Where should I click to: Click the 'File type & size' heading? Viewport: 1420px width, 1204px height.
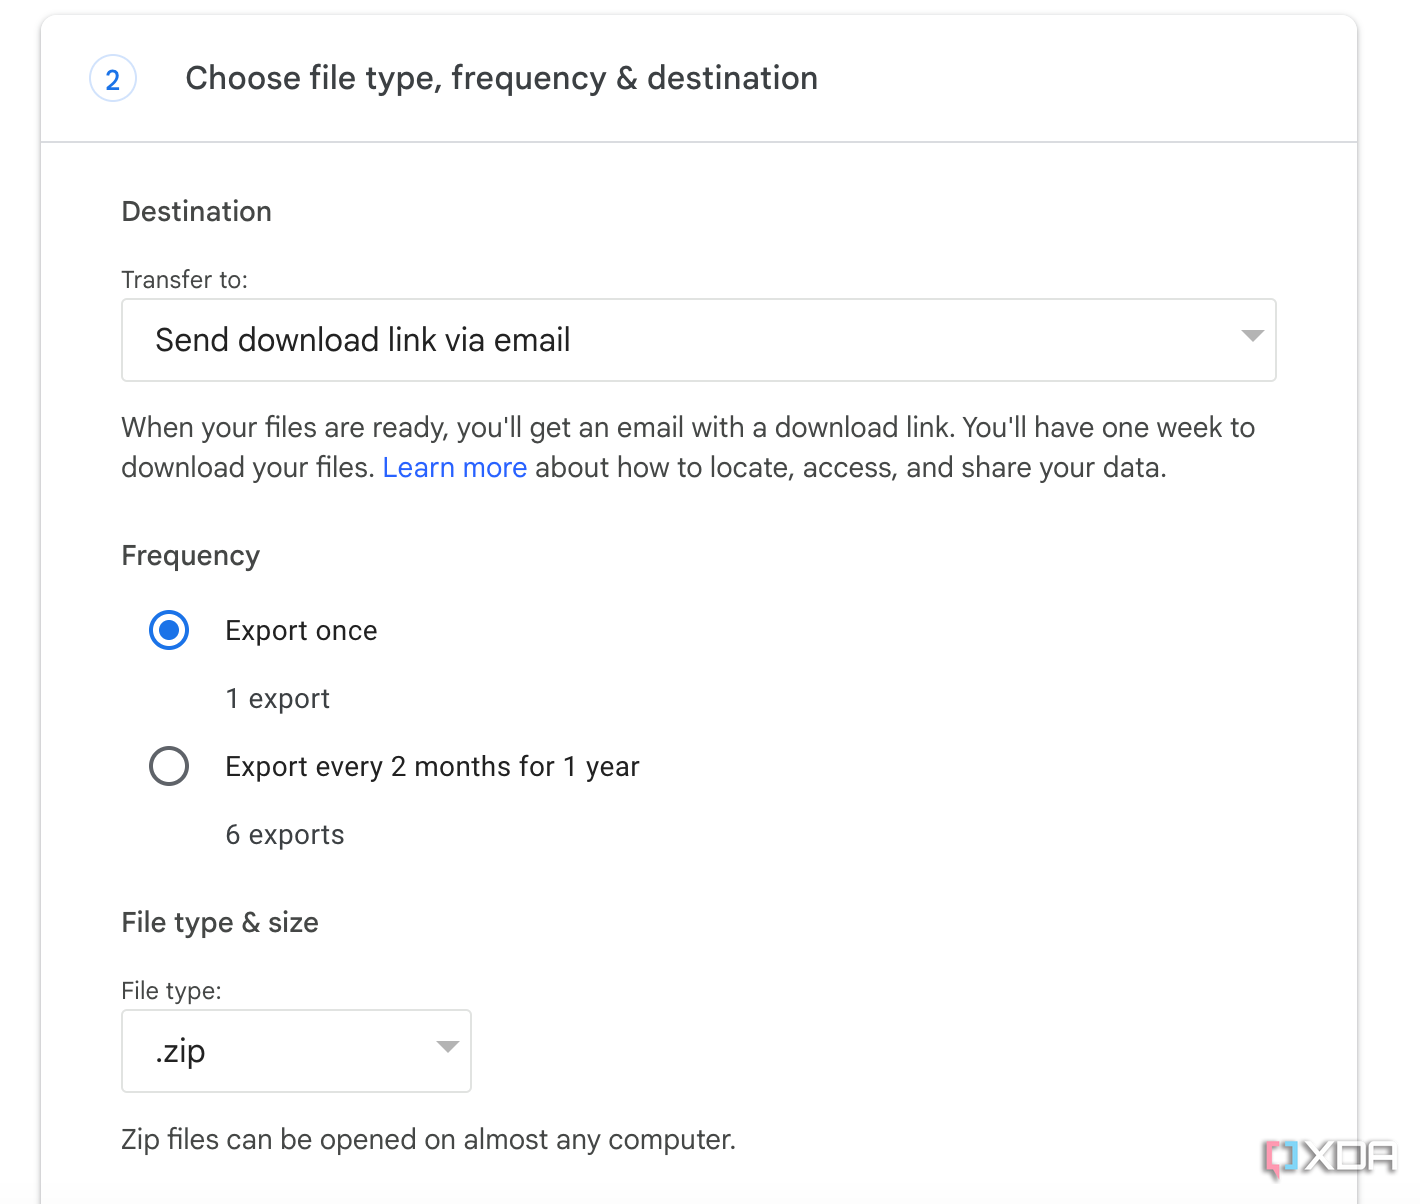coord(220,923)
